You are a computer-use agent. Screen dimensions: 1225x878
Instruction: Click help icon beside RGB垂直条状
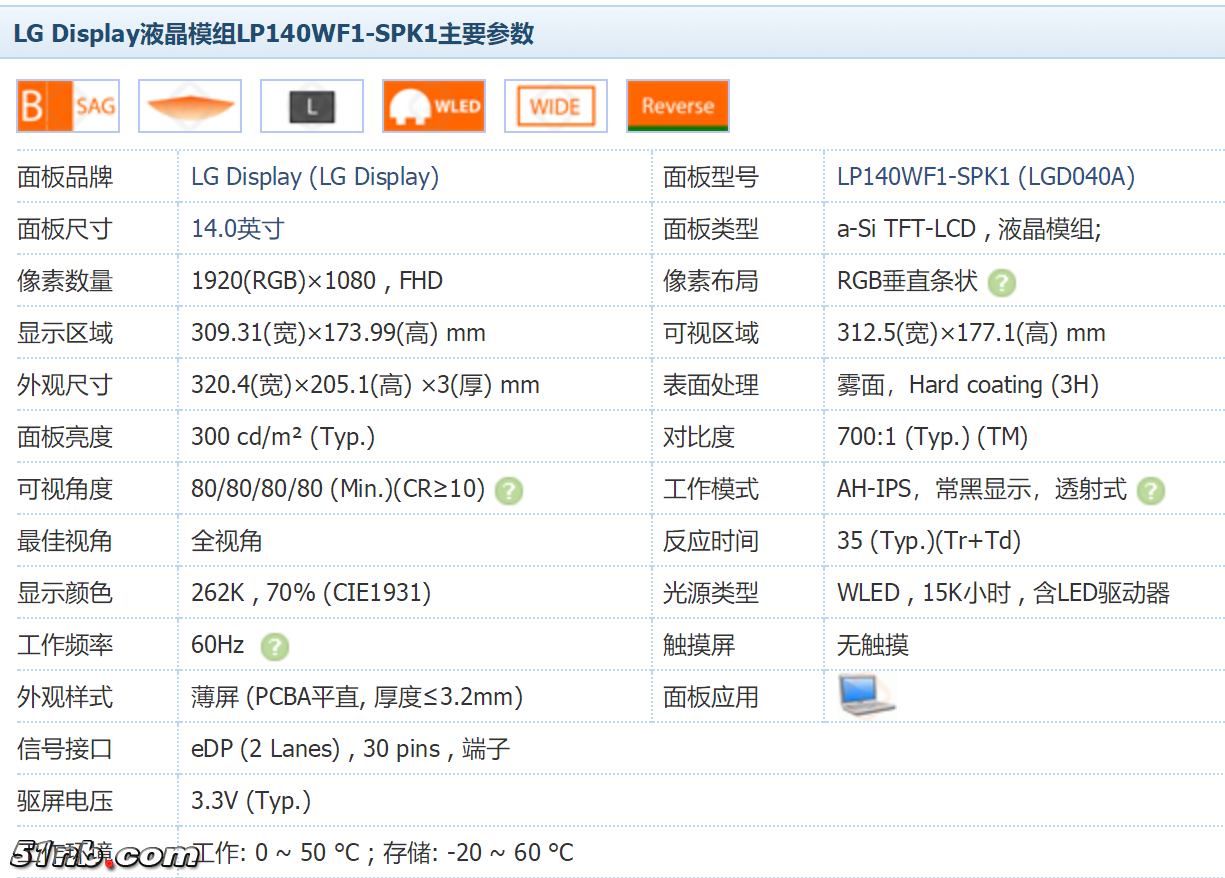1001,283
